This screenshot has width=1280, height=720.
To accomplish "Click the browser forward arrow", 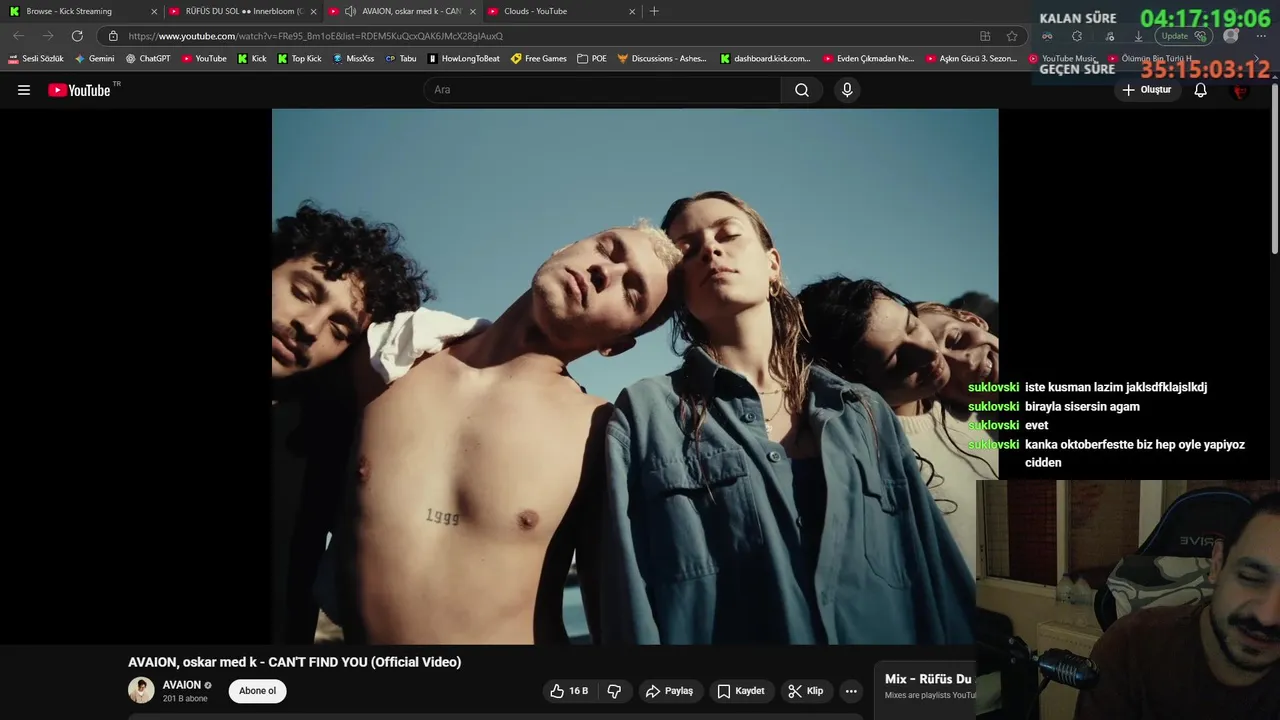I will click(47, 36).
